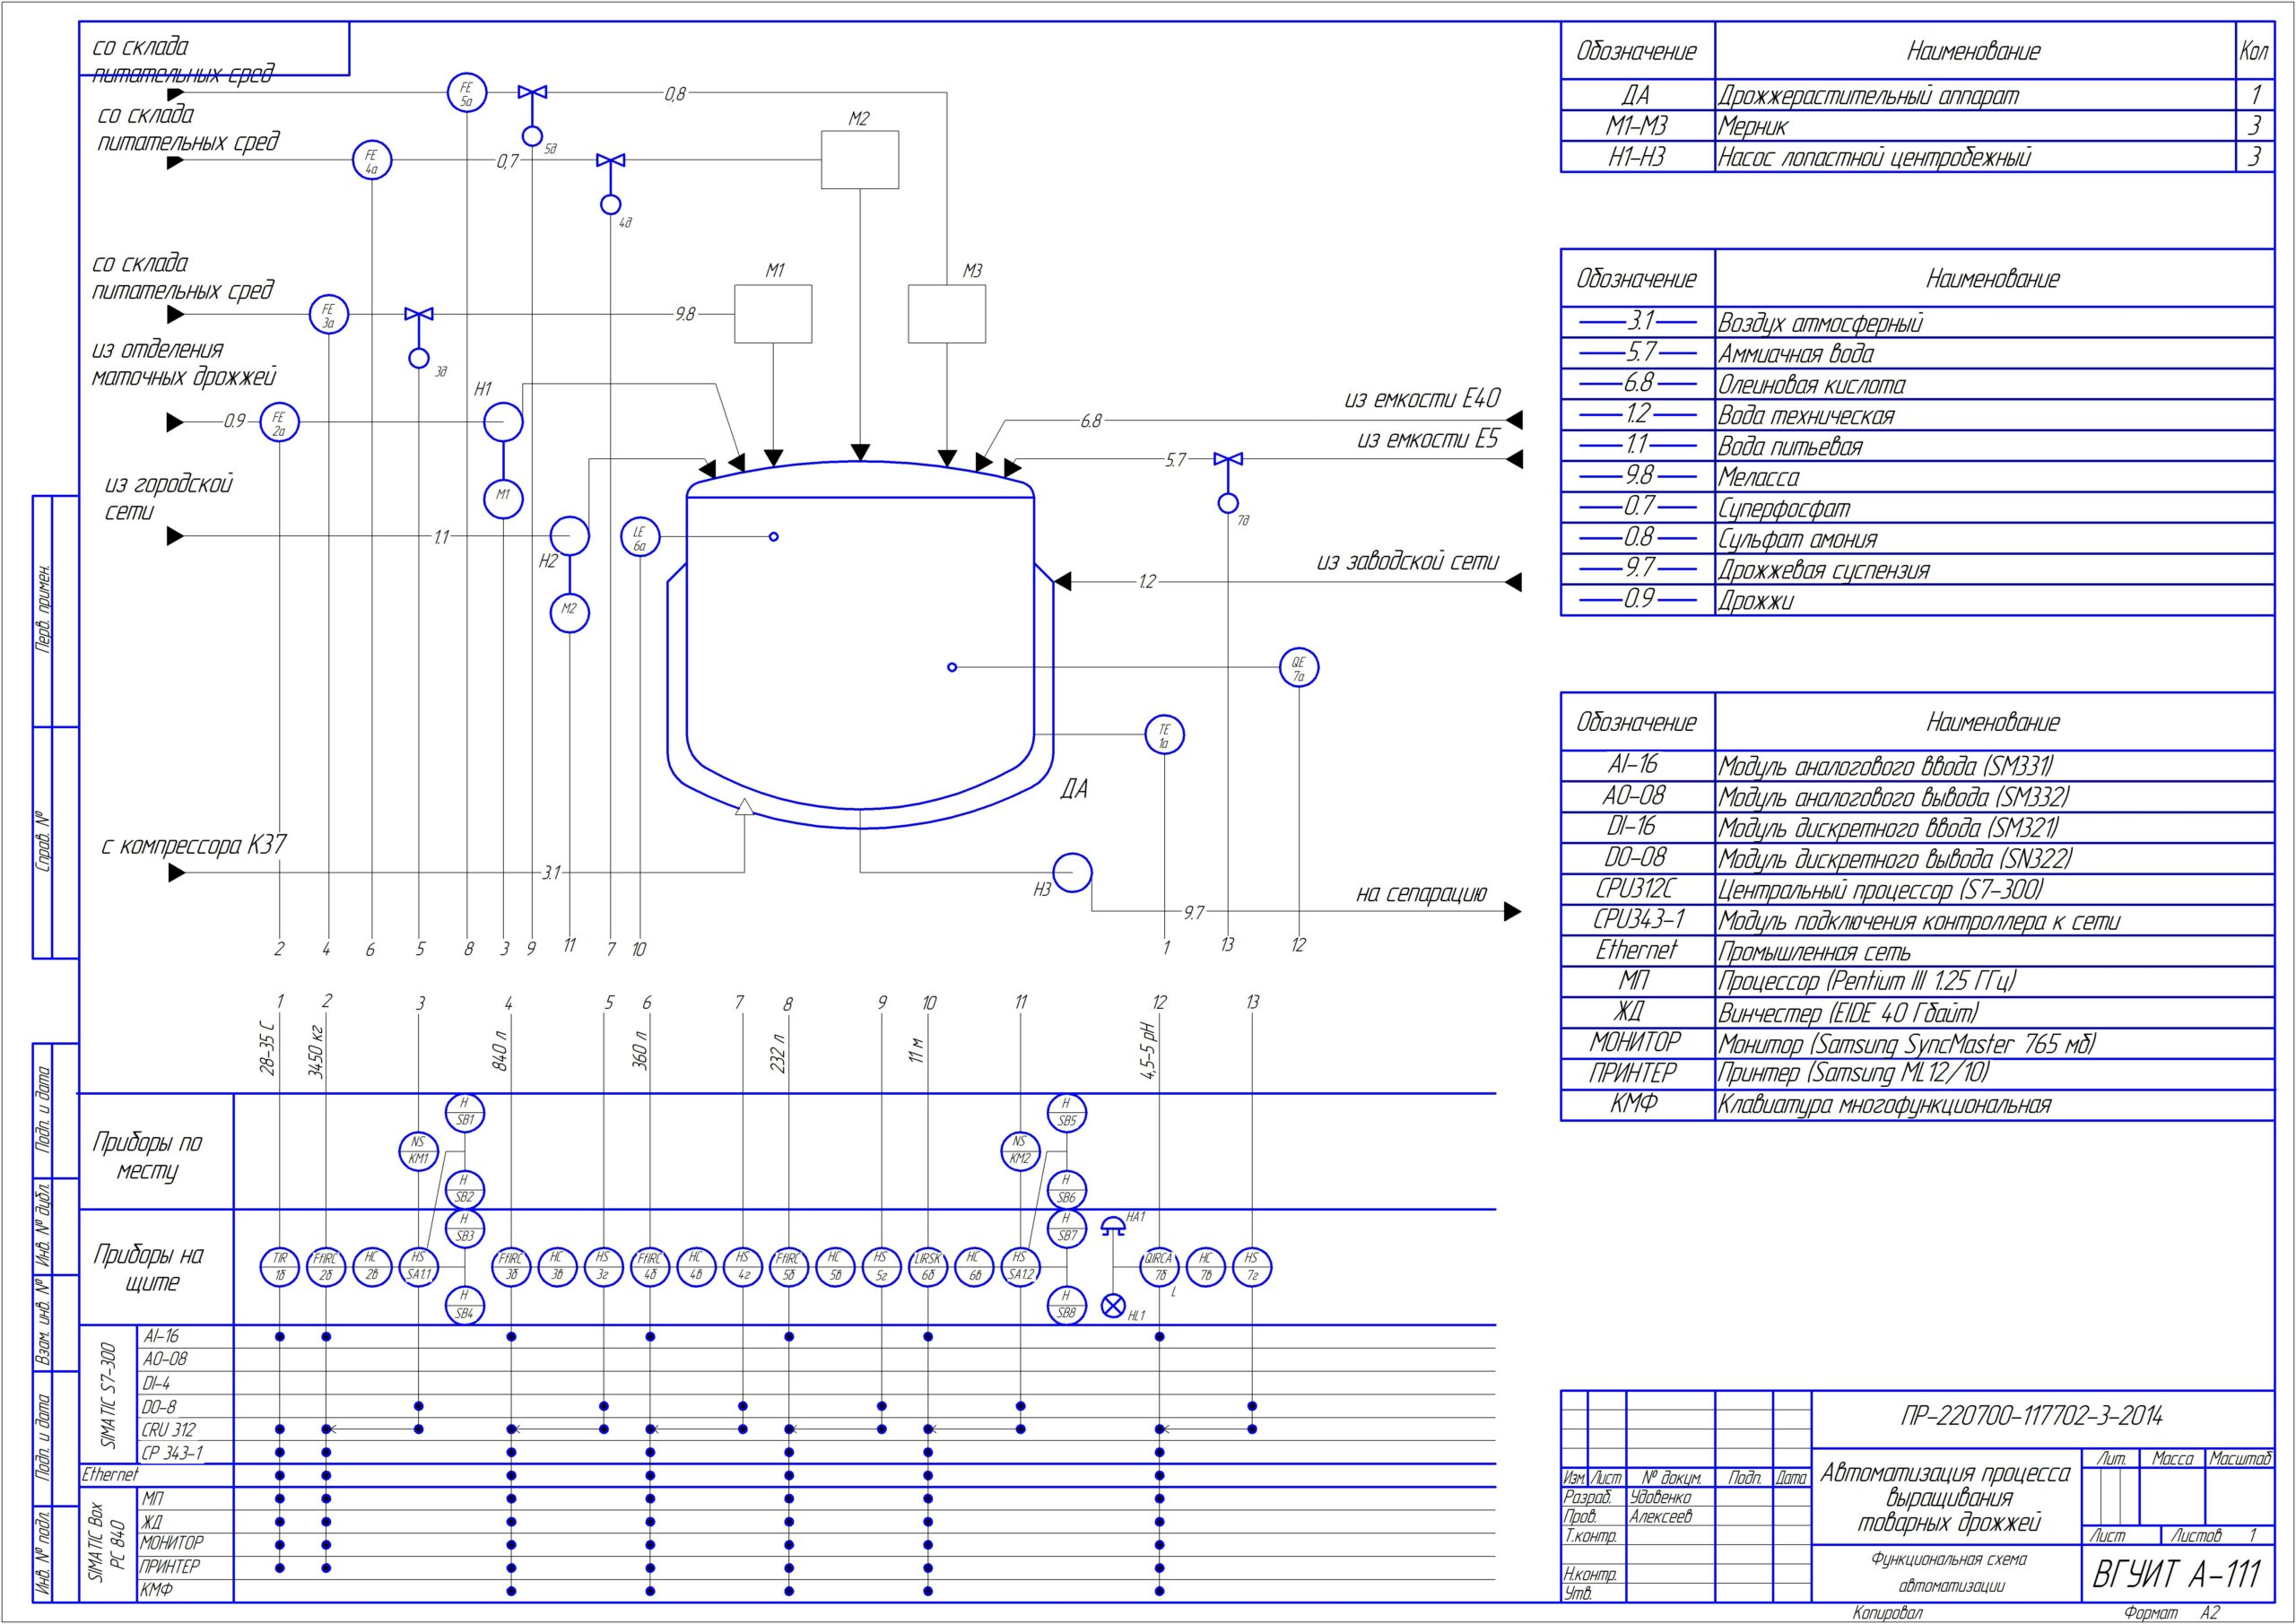Click the NS KM1 starter bubble
The width and height of the screenshot is (2296, 1624).
click(418, 1151)
